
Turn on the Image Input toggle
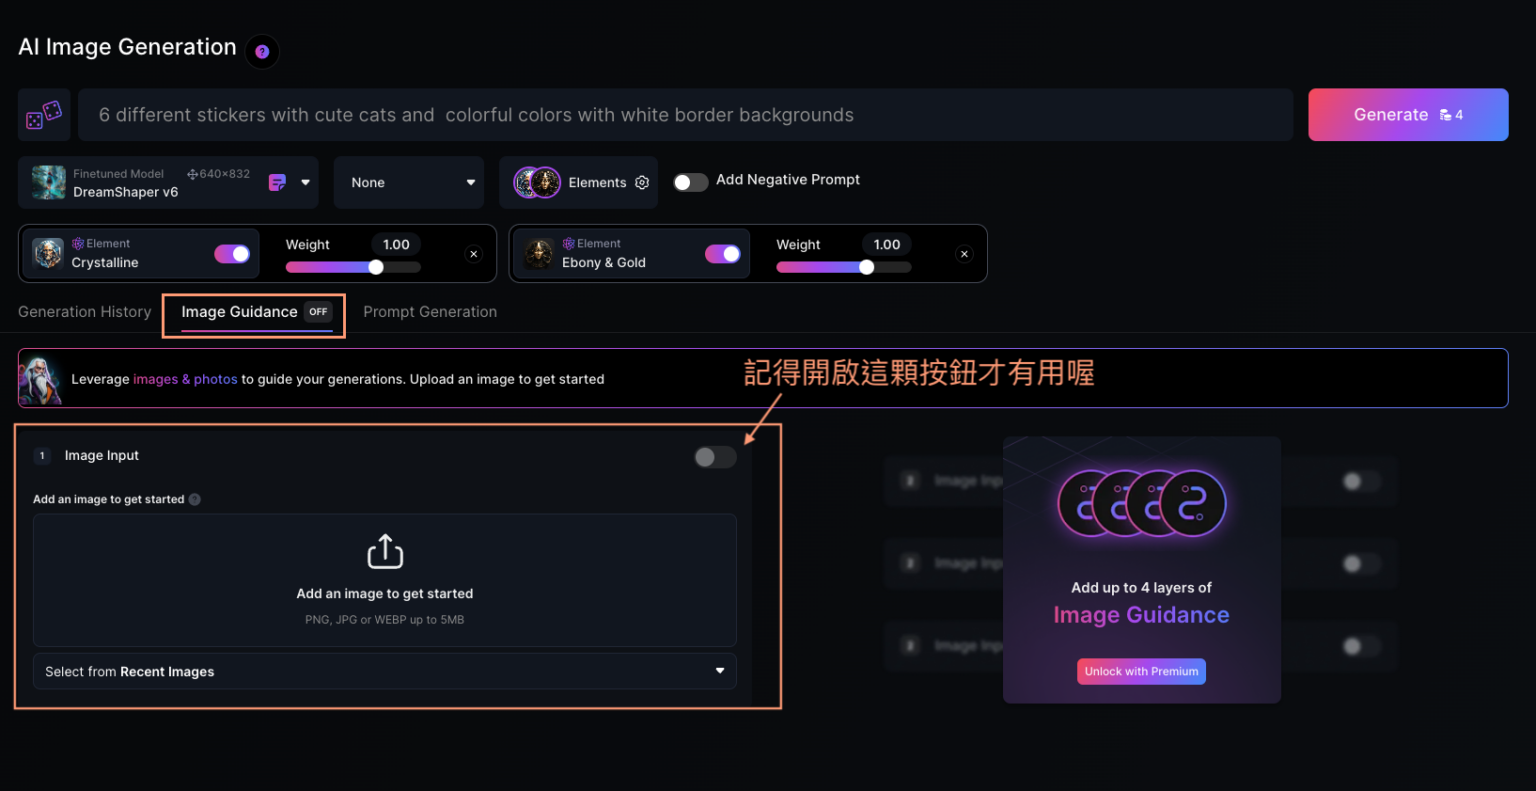(715, 457)
